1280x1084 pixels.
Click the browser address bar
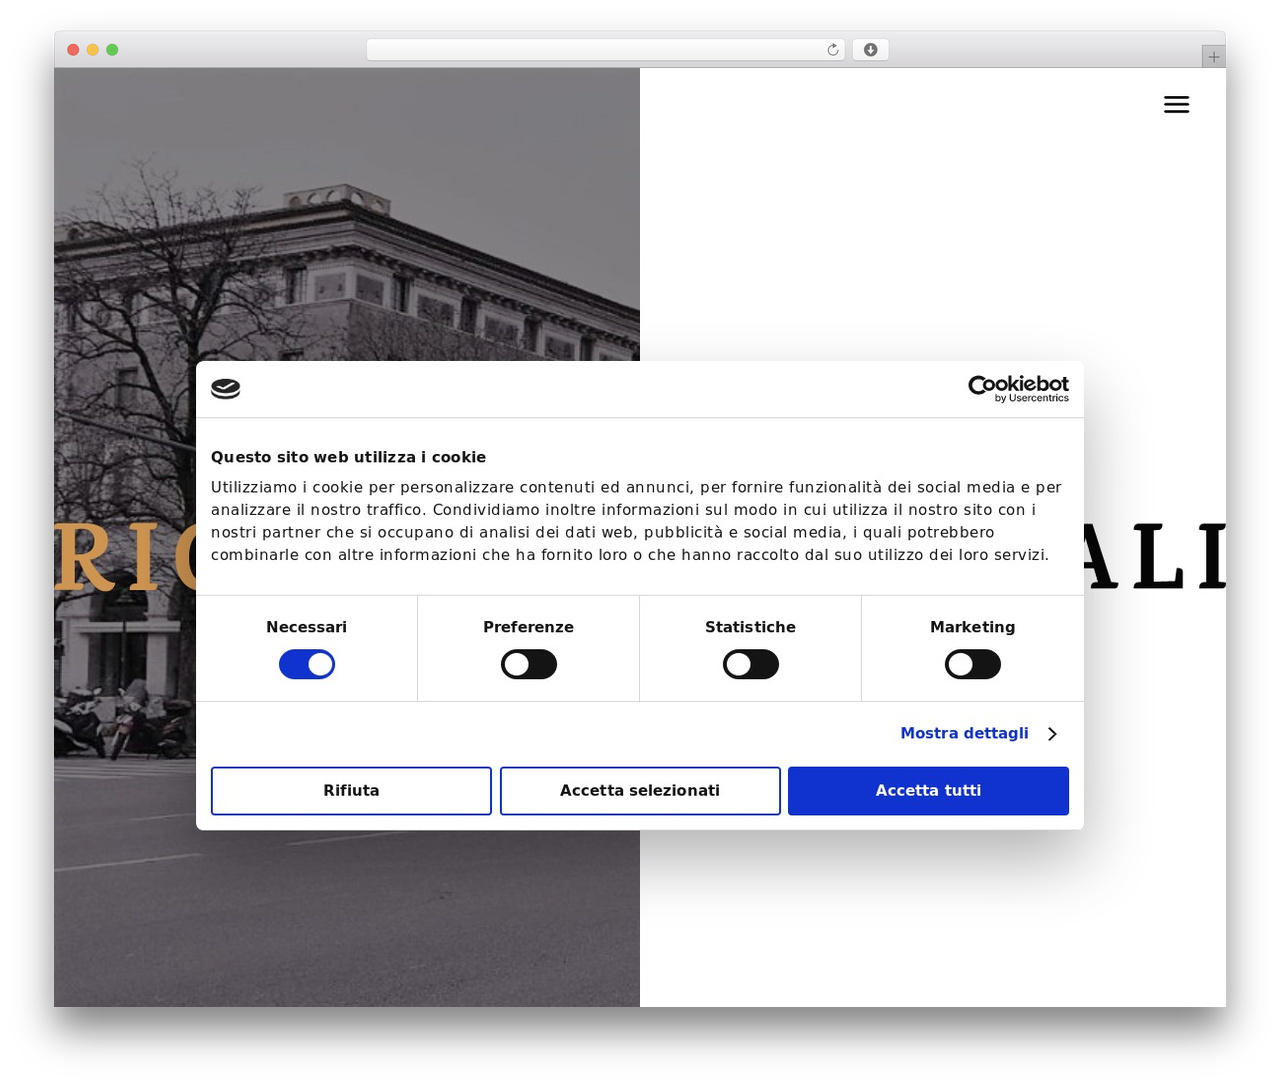pos(606,50)
